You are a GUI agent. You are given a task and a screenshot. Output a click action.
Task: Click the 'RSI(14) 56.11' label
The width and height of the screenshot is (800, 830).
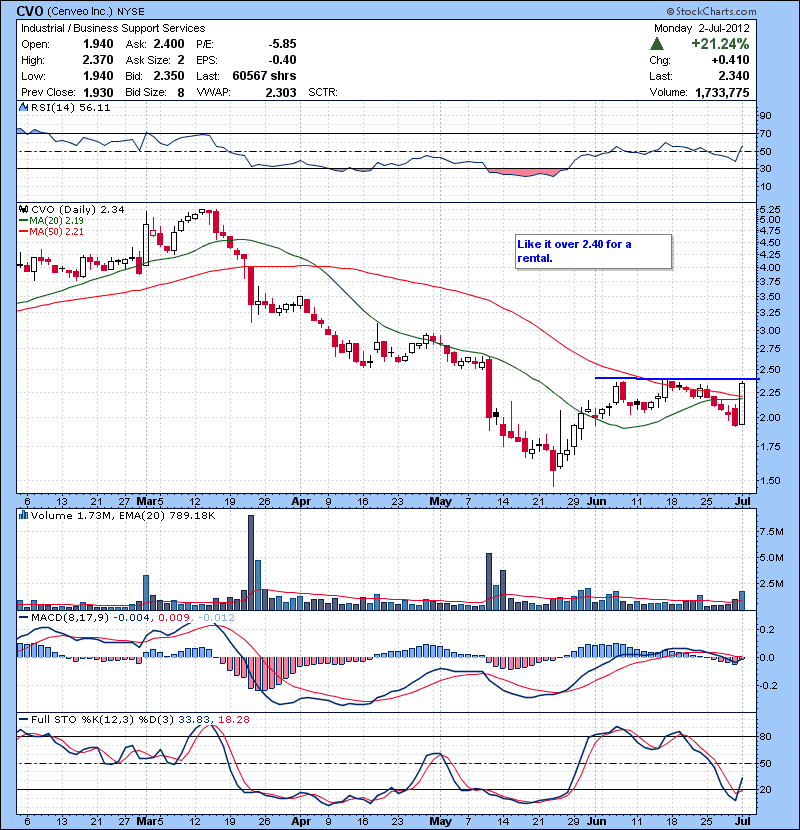[70, 107]
